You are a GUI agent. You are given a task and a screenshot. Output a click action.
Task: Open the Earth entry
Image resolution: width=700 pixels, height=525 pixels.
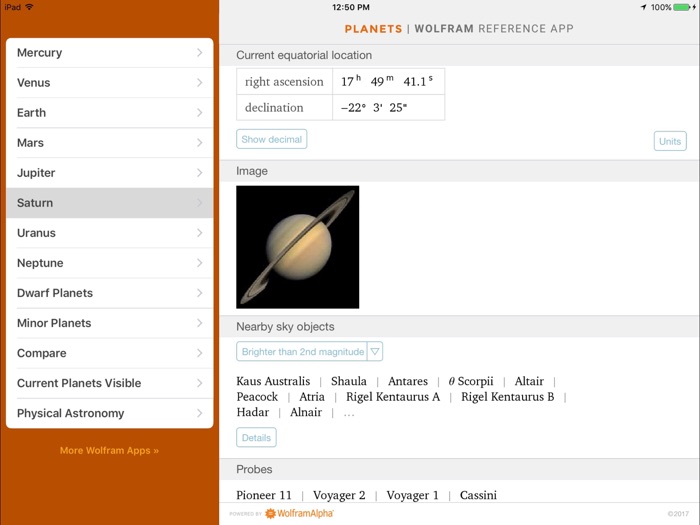tap(109, 112)
